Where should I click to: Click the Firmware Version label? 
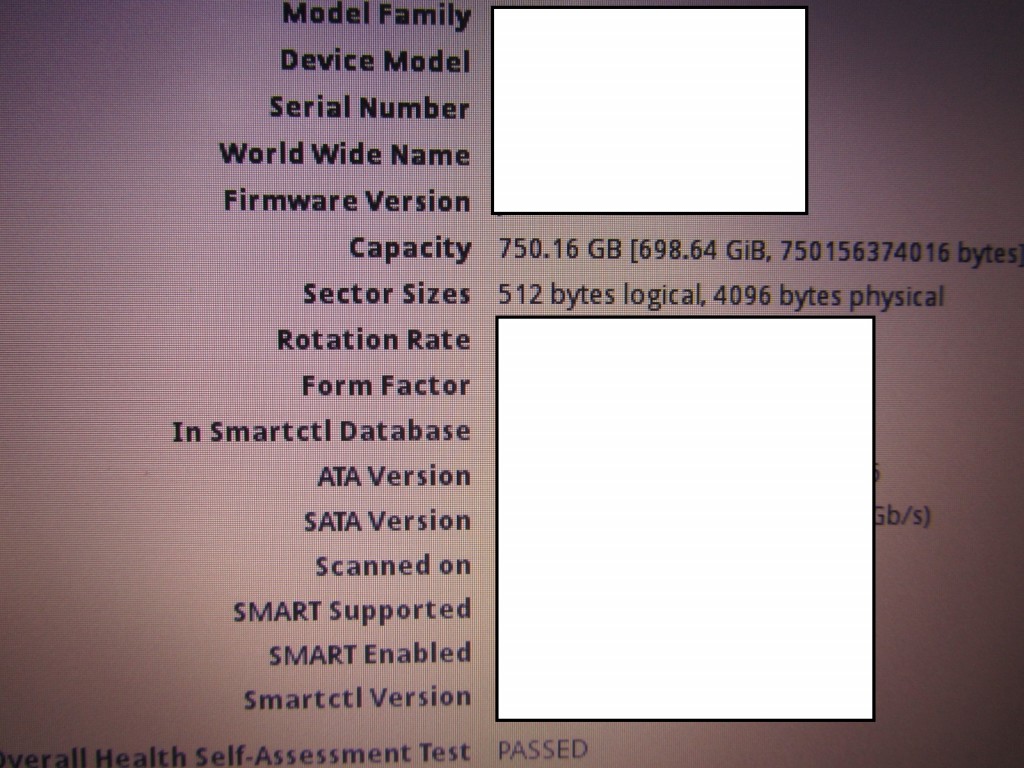point(347,200)
